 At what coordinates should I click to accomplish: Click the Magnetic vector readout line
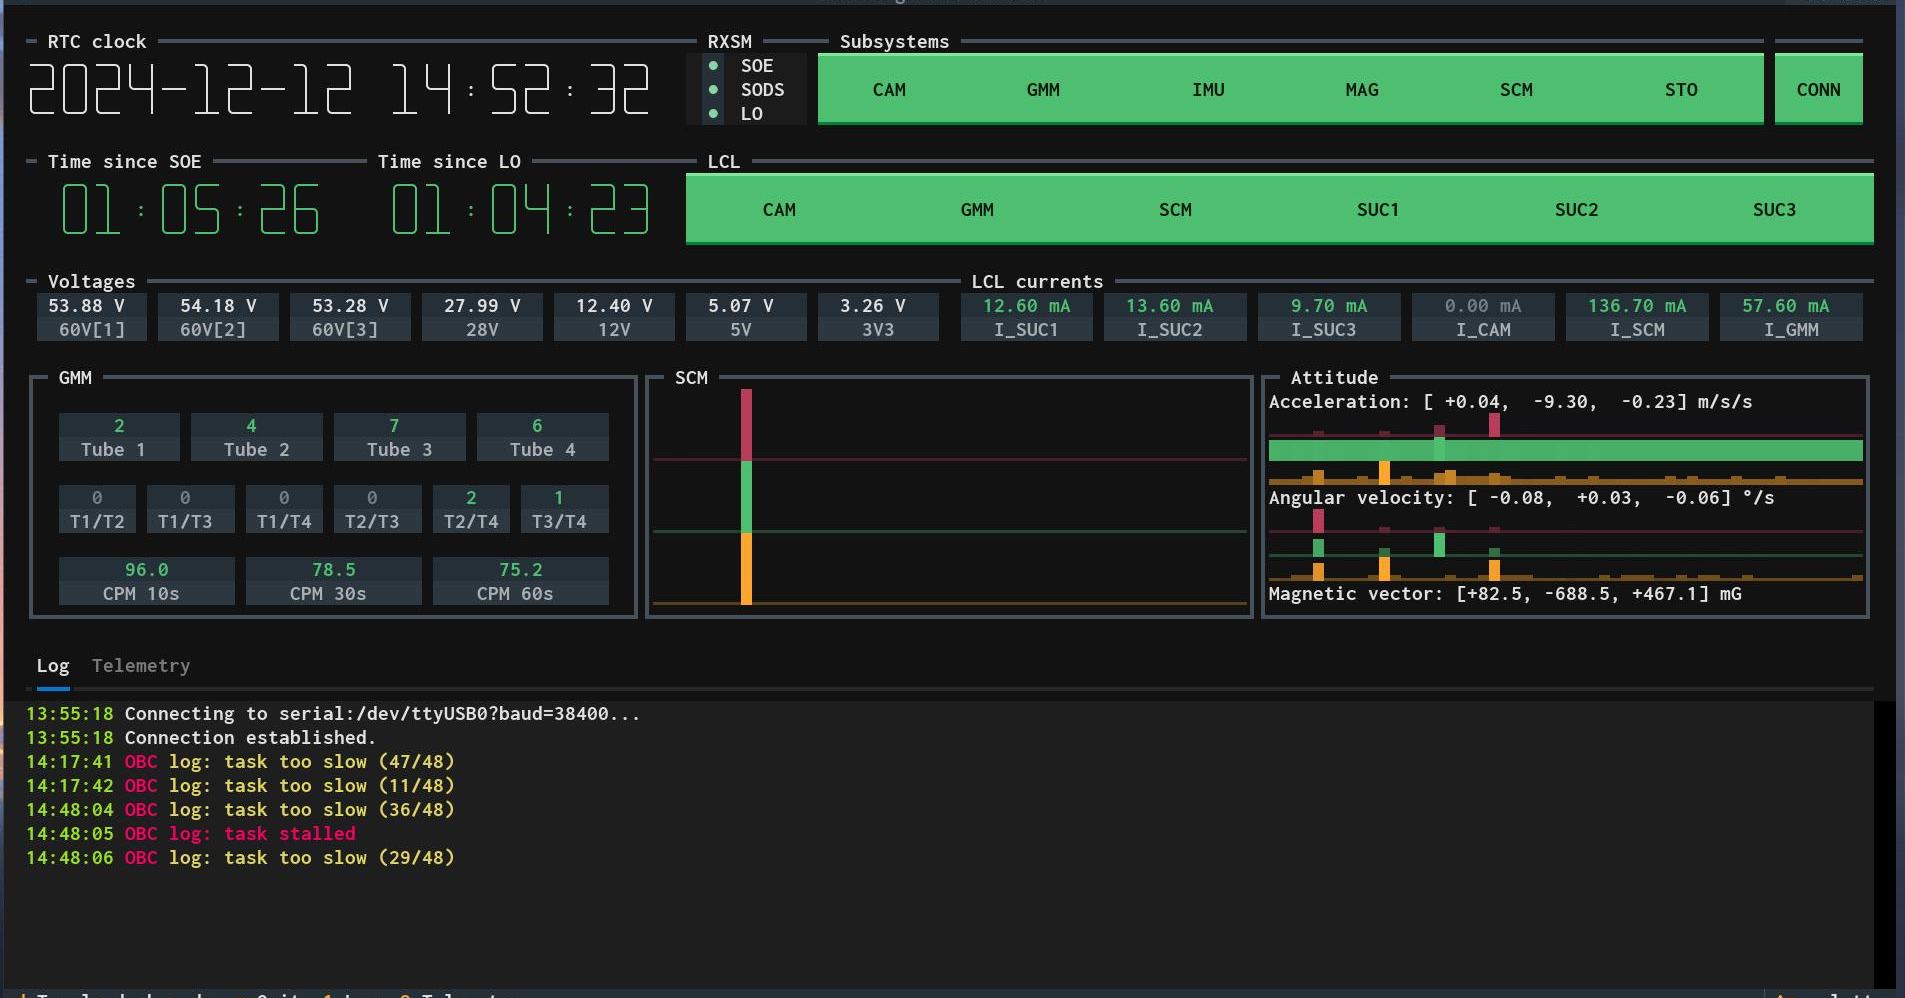click(1505, 594)
